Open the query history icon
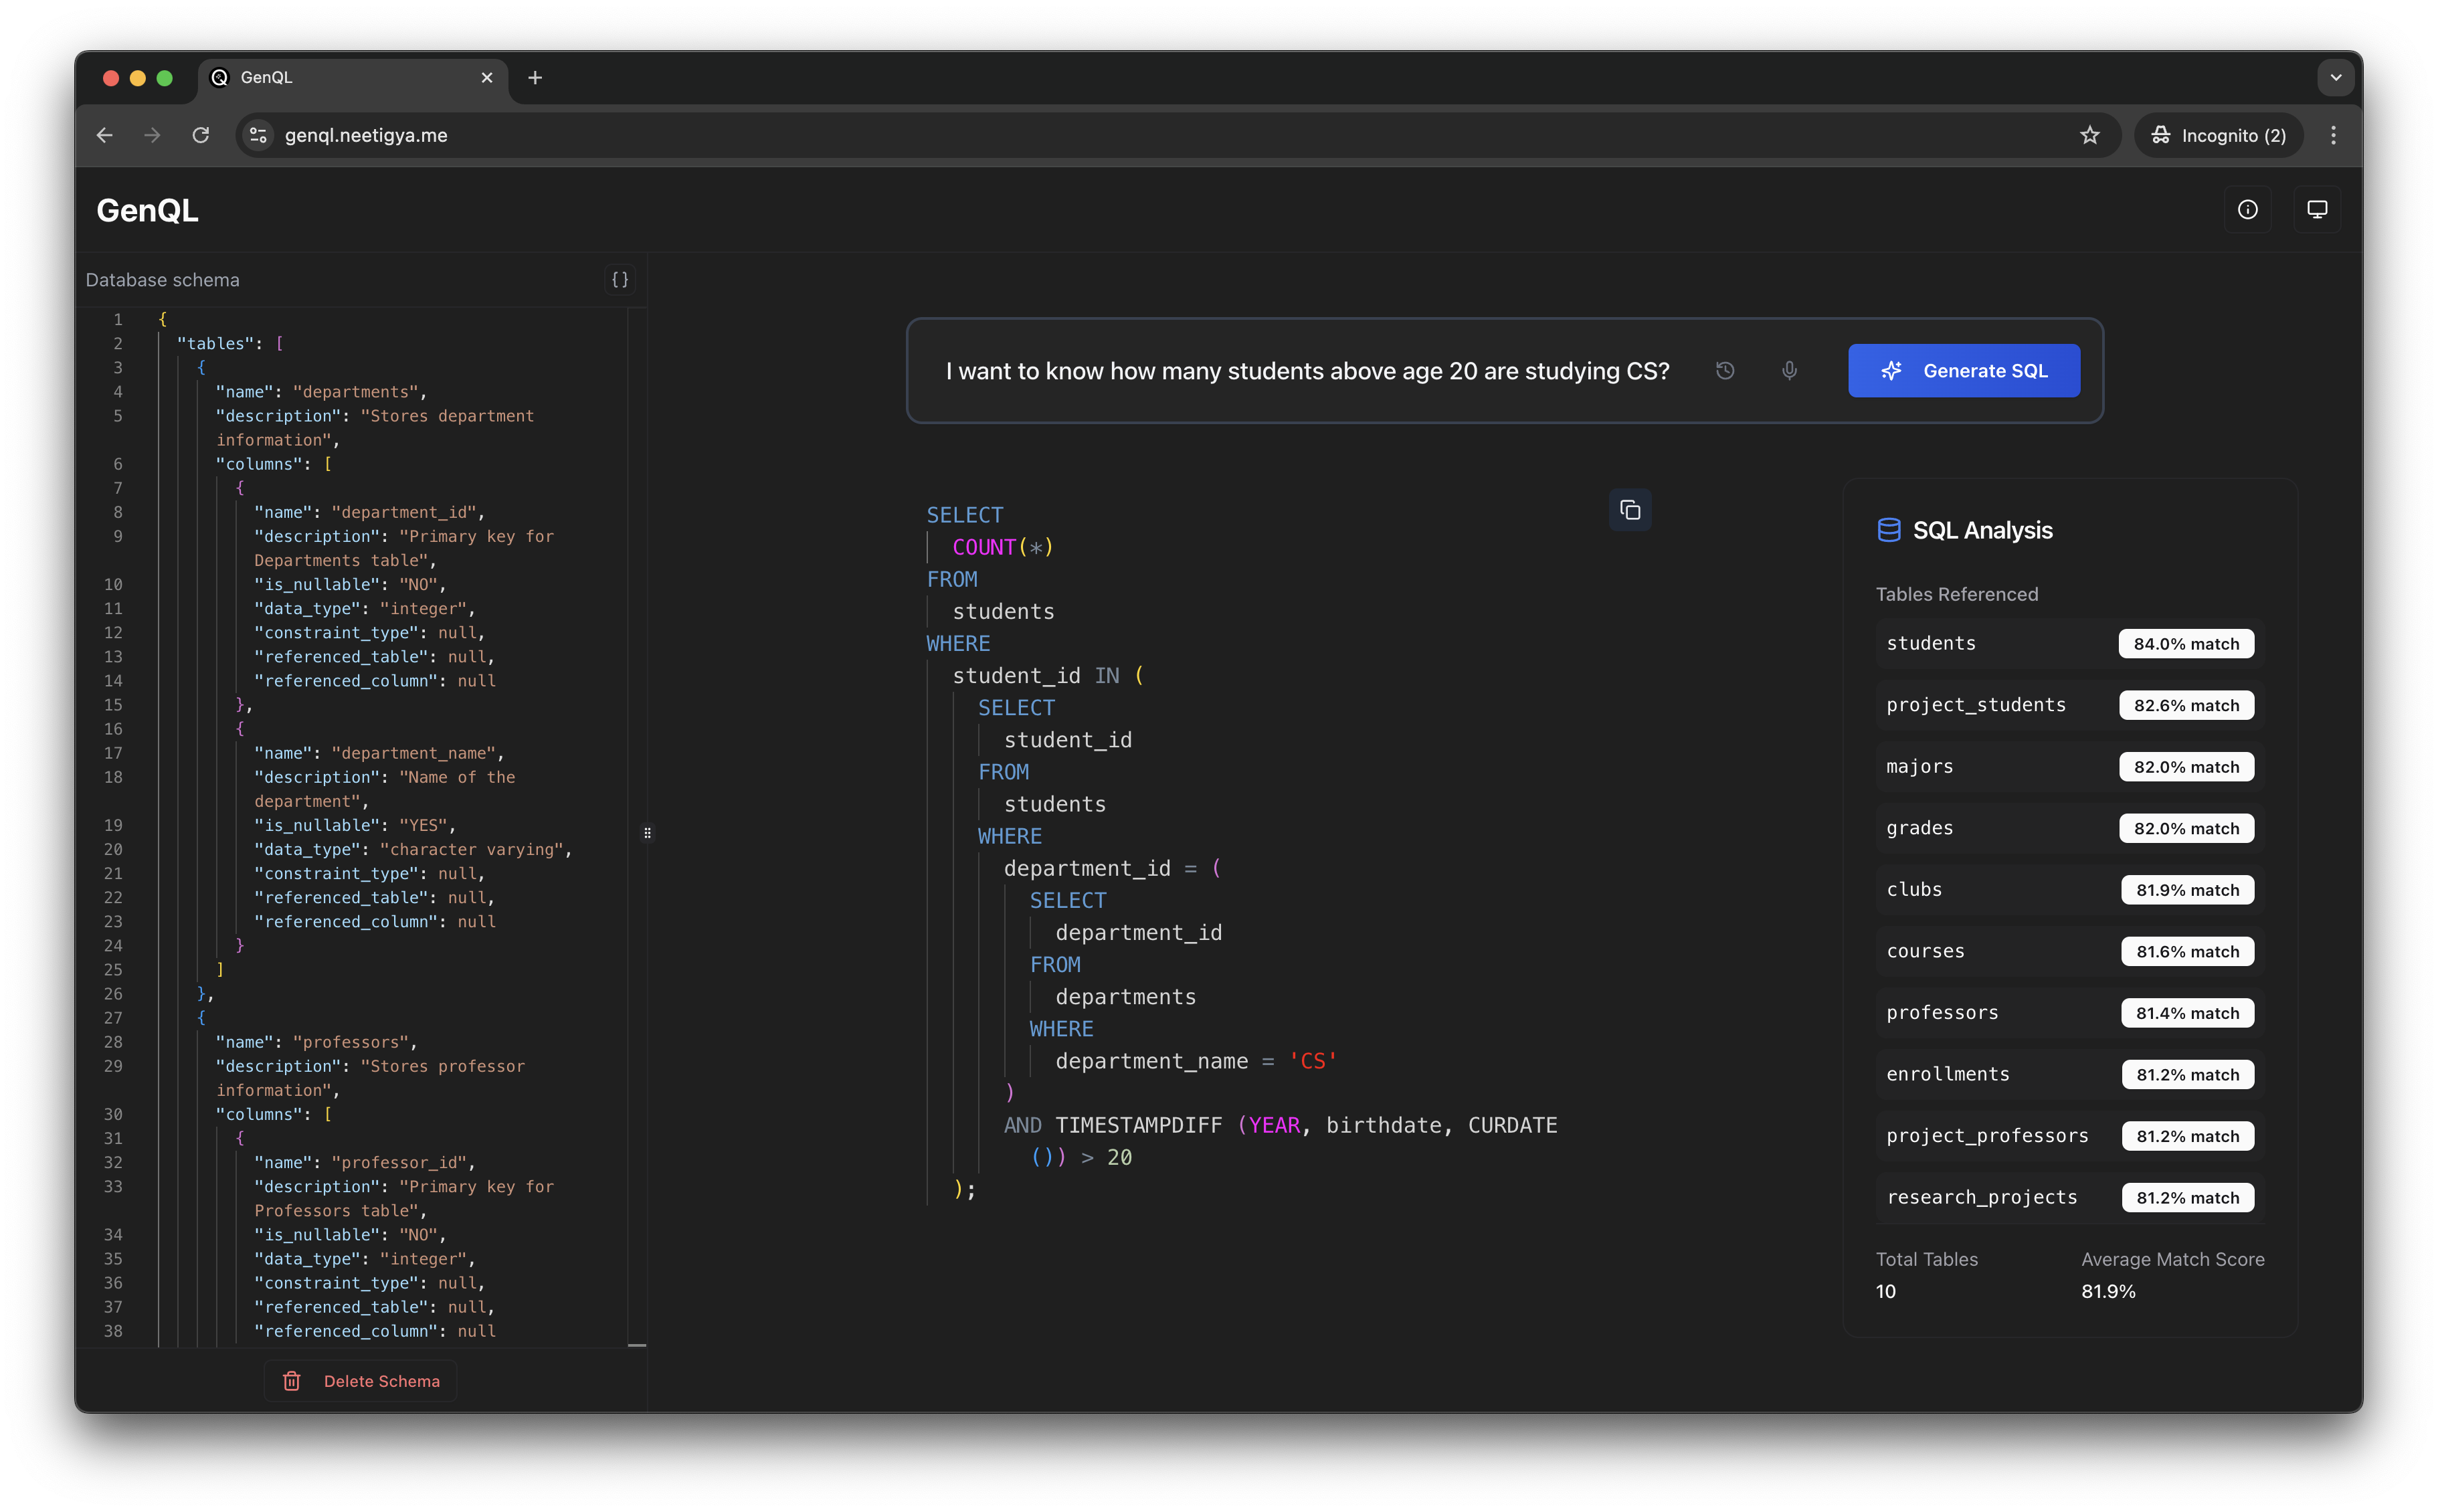 [x=1725, y=371]
